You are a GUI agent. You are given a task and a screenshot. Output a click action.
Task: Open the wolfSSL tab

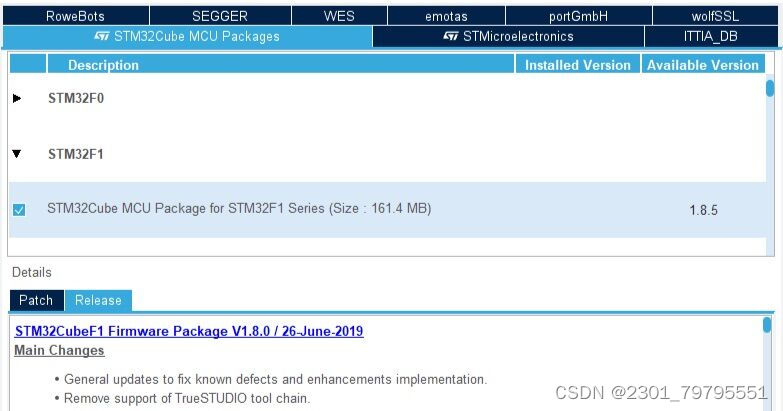715,16
